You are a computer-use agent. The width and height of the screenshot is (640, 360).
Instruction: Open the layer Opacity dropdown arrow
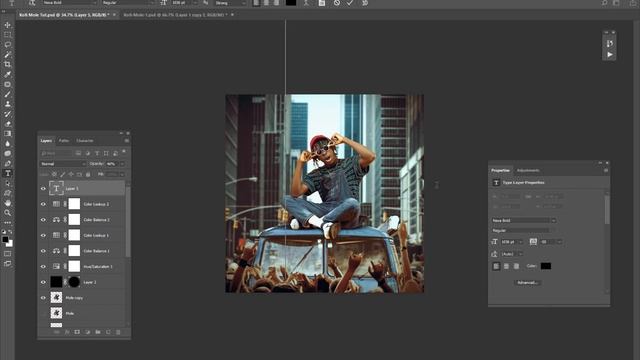[122, 164]
